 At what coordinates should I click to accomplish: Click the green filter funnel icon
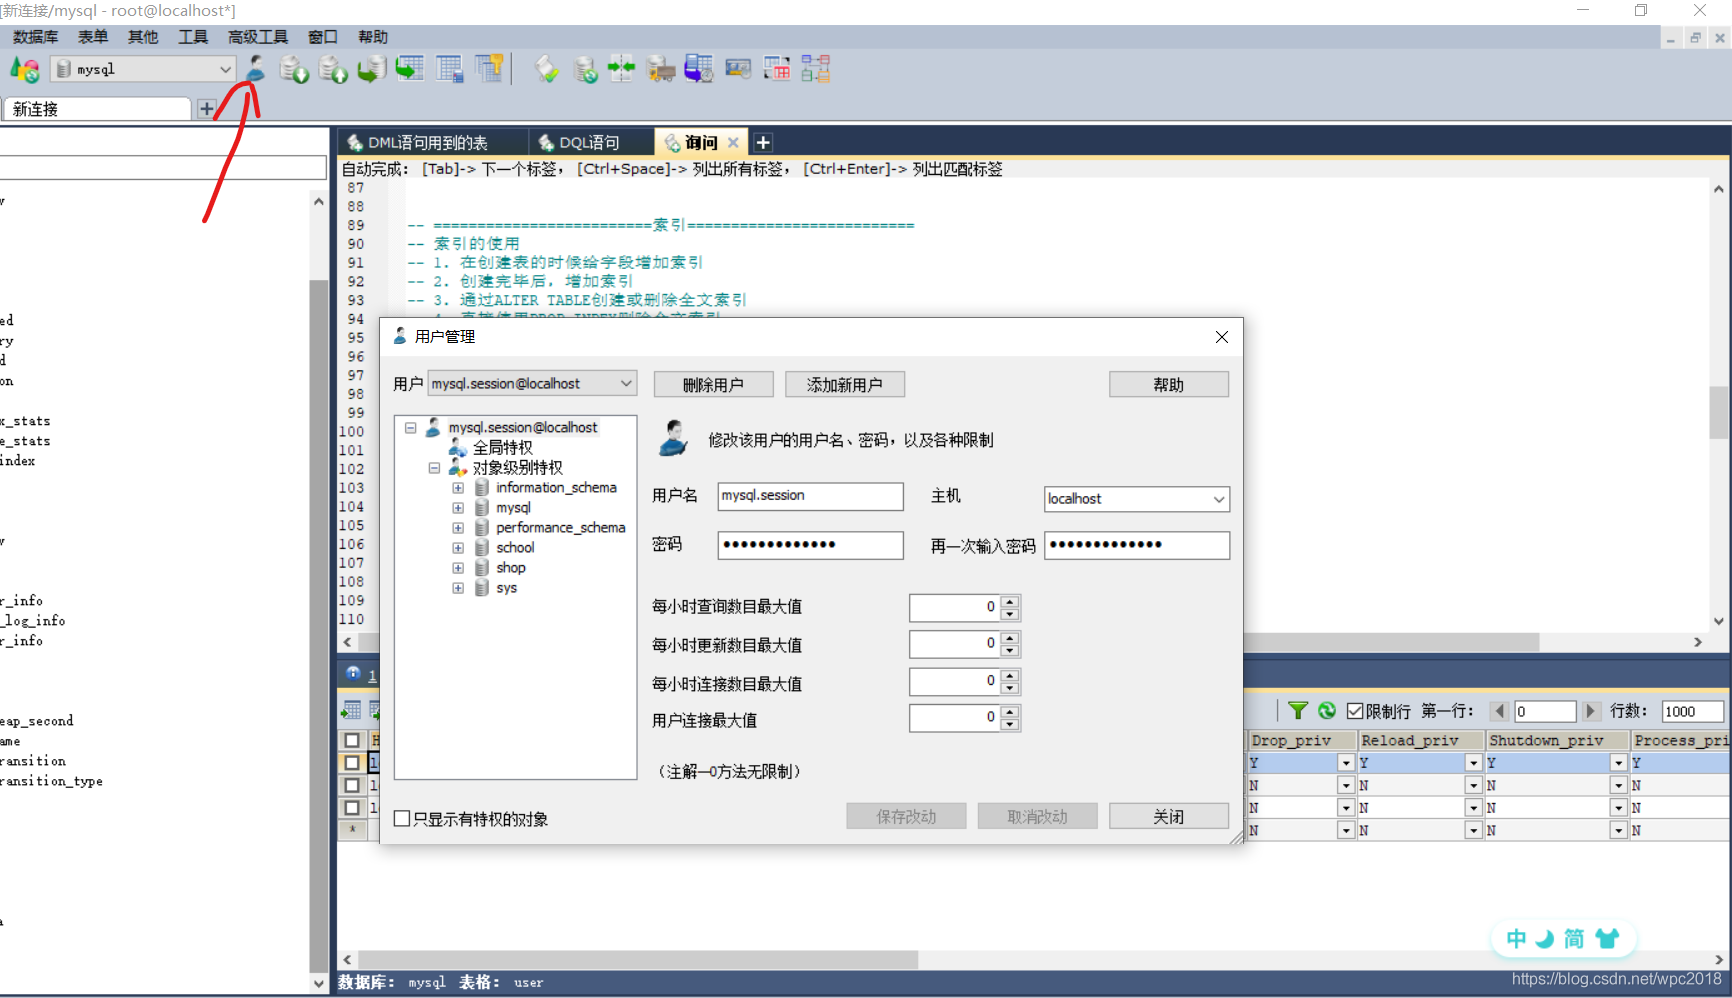(1298, 711)
